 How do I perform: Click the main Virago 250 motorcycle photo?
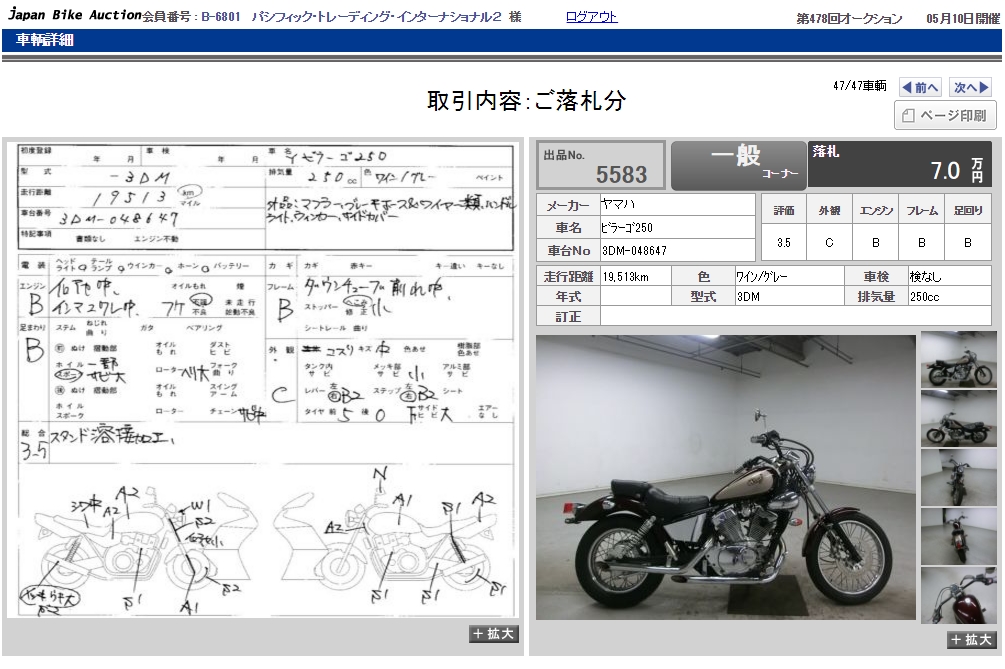tap(725, 477)
